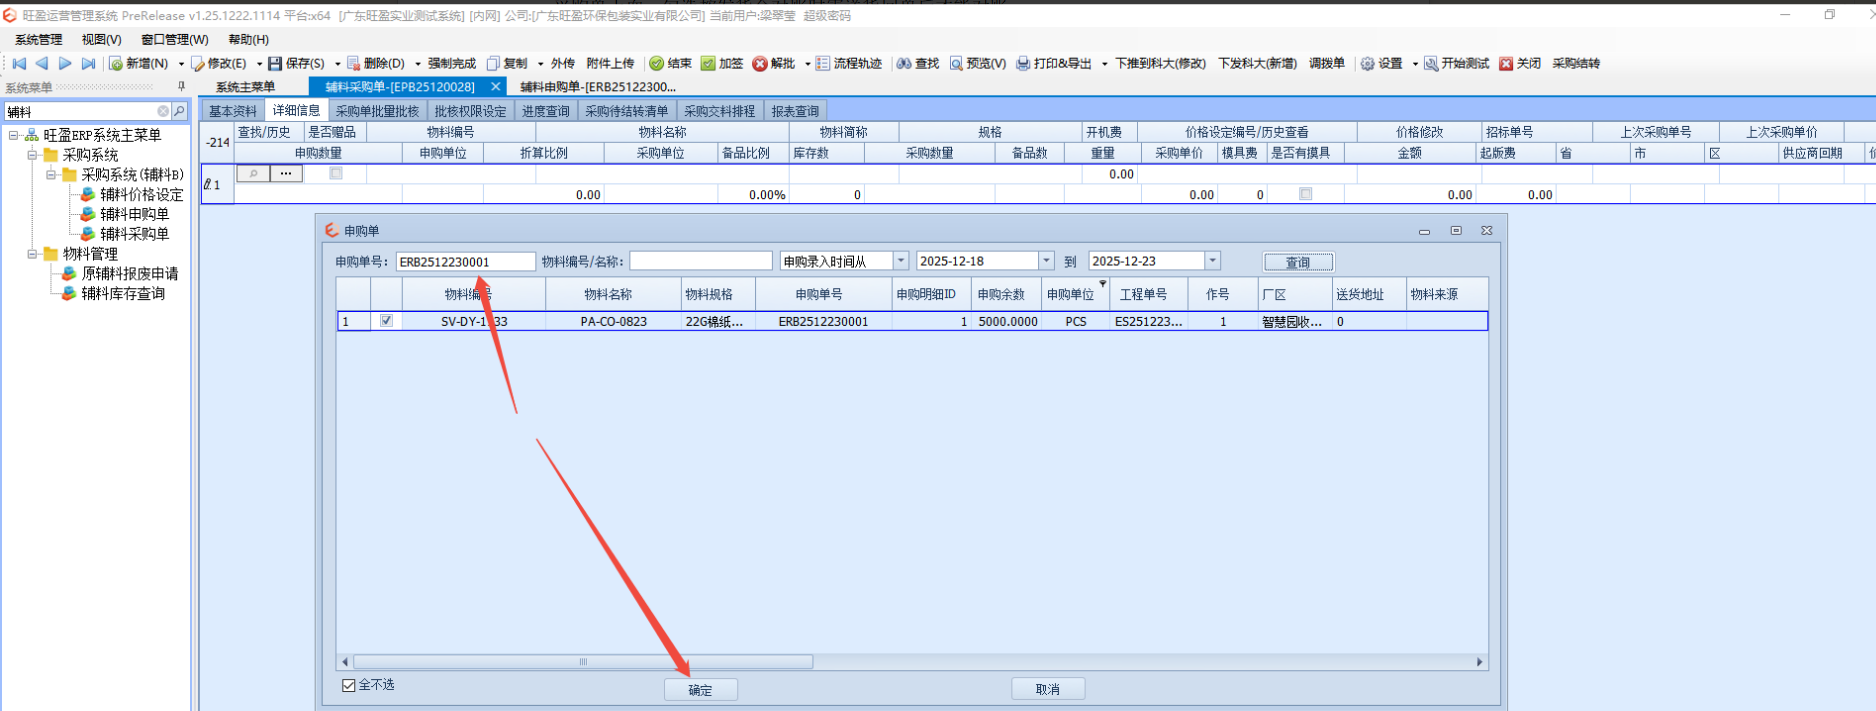Viewport: 1876px width, 711px height.
Task: Open 辅料库存查询 in the tree
Action: coord(123,293)
